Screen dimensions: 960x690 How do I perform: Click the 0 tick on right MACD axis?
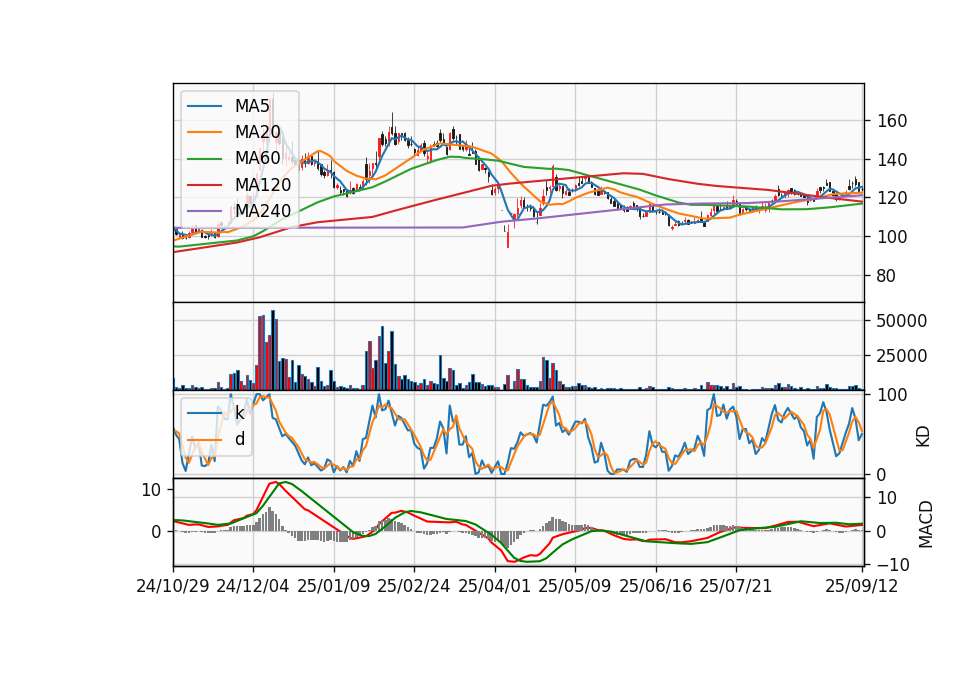click(x=882, y=532)
